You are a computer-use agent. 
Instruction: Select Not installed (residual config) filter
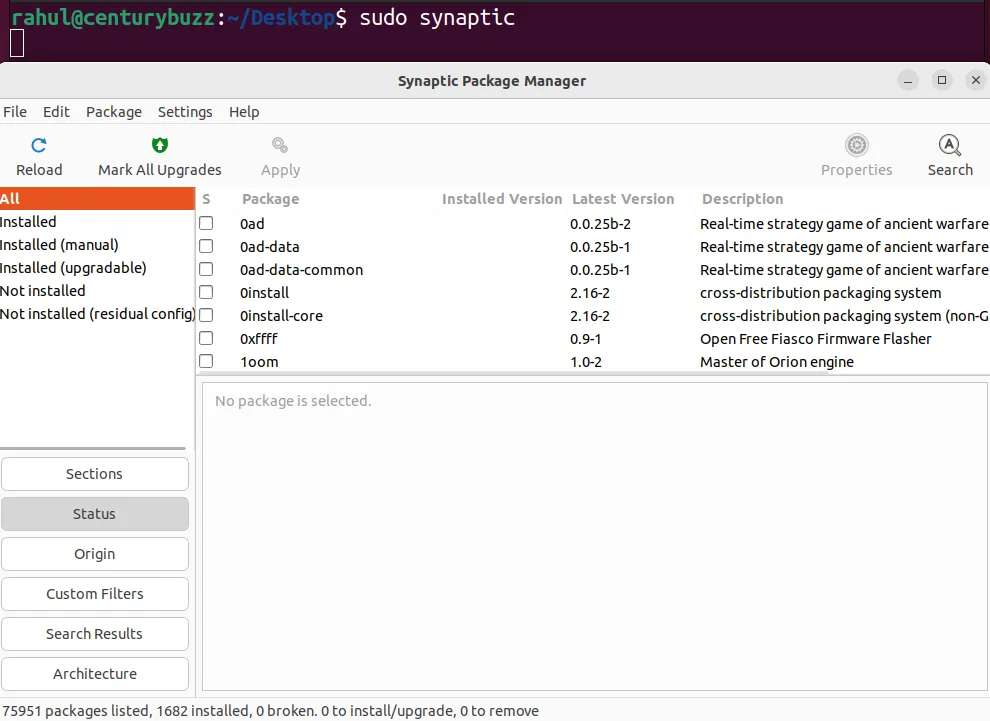97,314
